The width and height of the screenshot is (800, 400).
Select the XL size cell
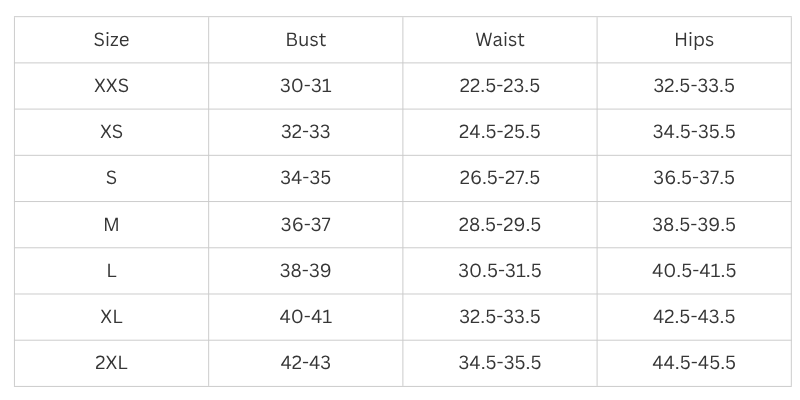point(111,317)
